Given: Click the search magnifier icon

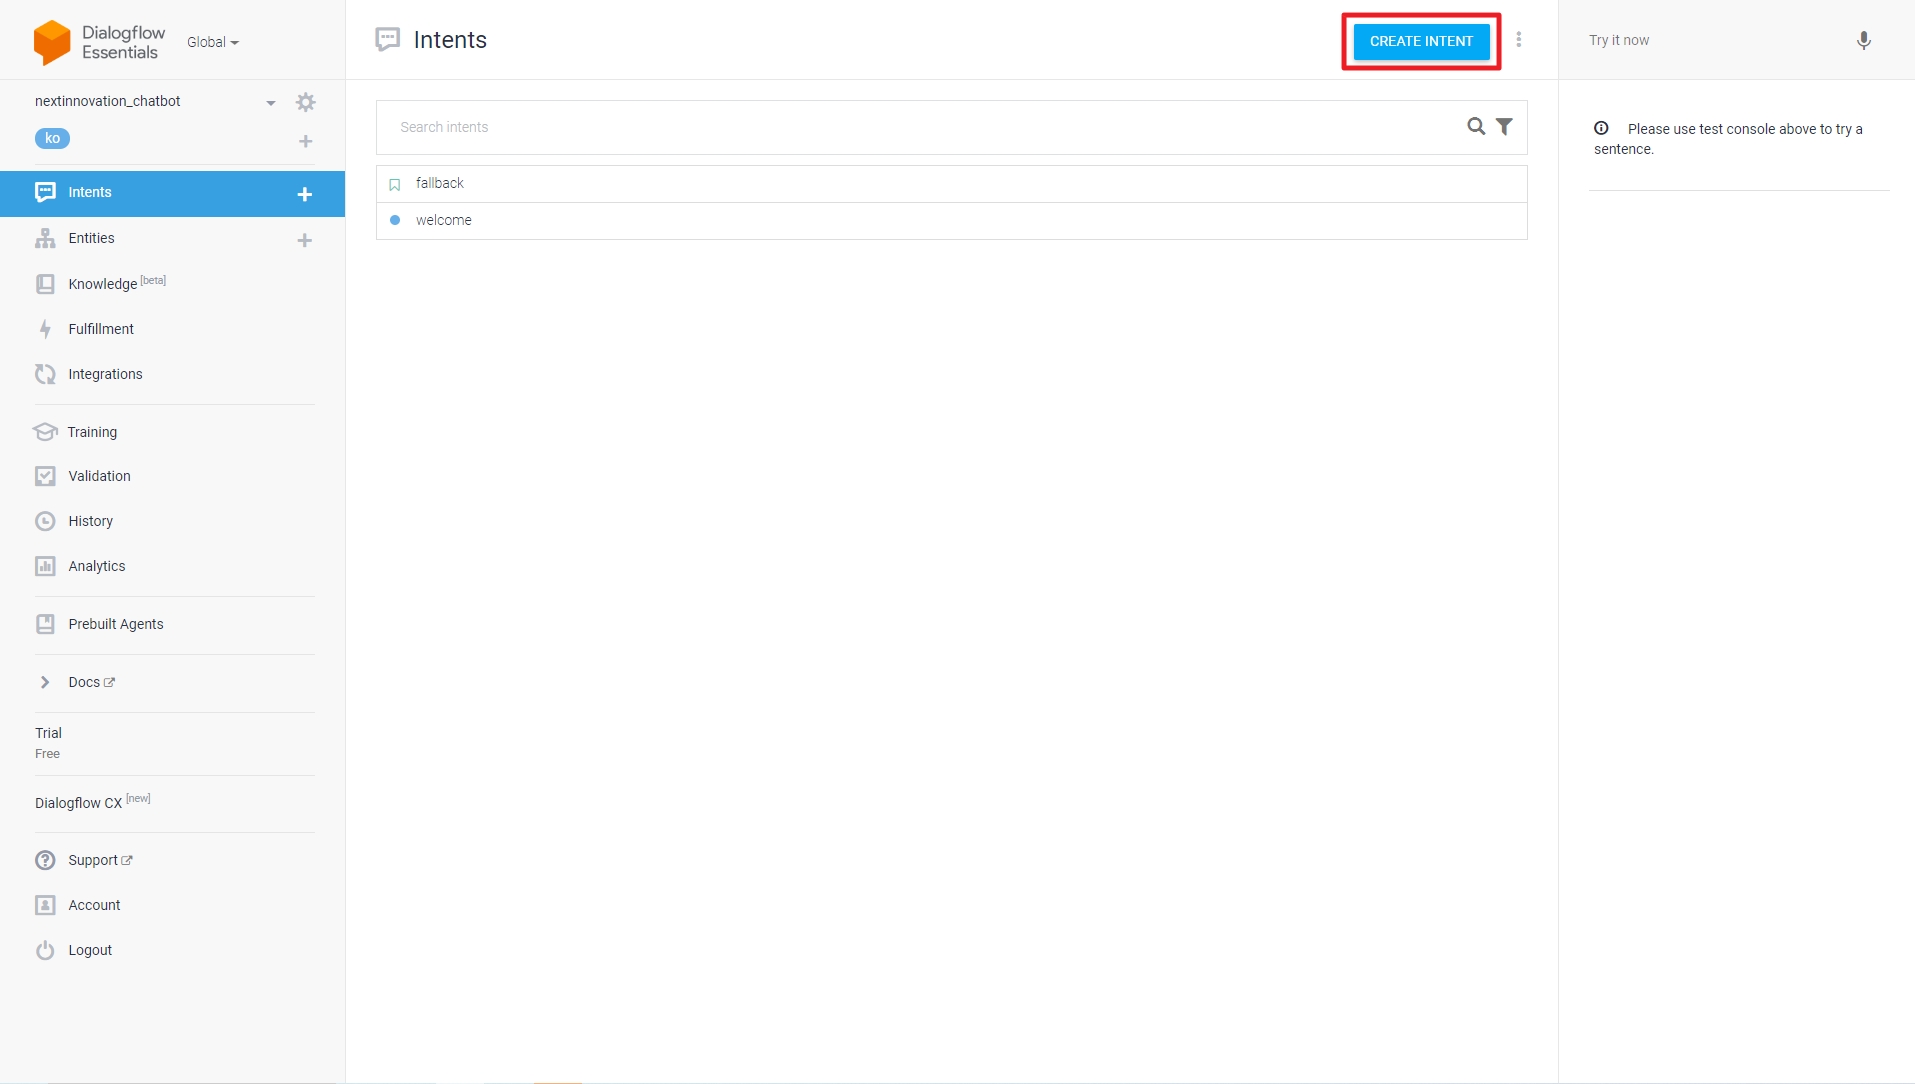Looking at the screenshot, I should (1476, 126).
